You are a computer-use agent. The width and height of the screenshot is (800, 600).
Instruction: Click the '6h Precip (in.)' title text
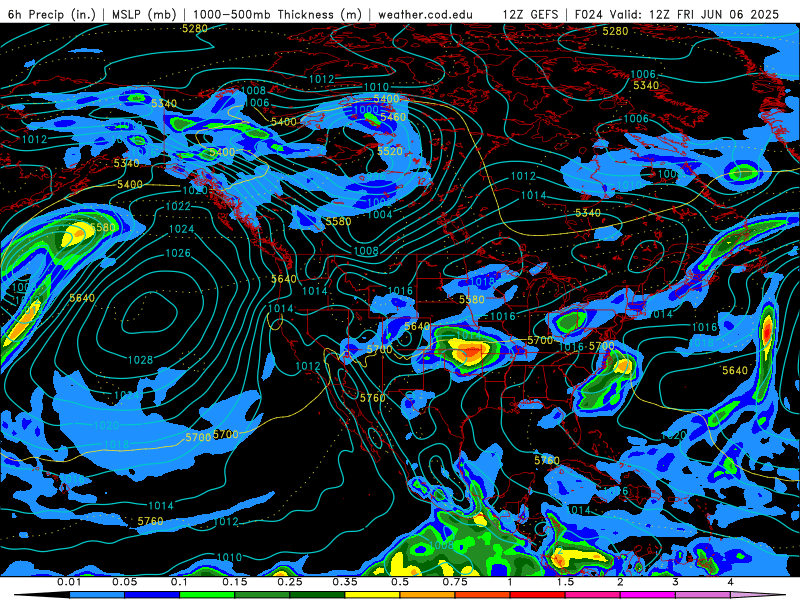tap(52, 14)
